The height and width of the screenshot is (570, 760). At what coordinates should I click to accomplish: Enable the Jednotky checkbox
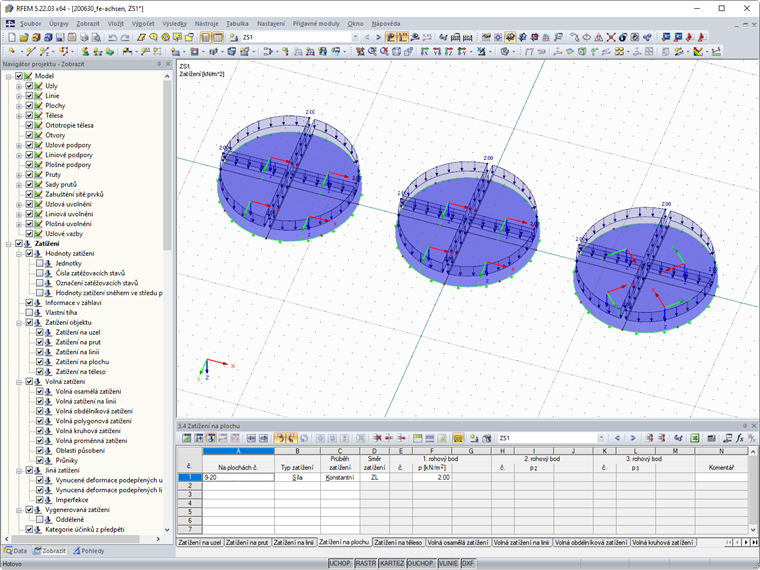tap(40, 263)
